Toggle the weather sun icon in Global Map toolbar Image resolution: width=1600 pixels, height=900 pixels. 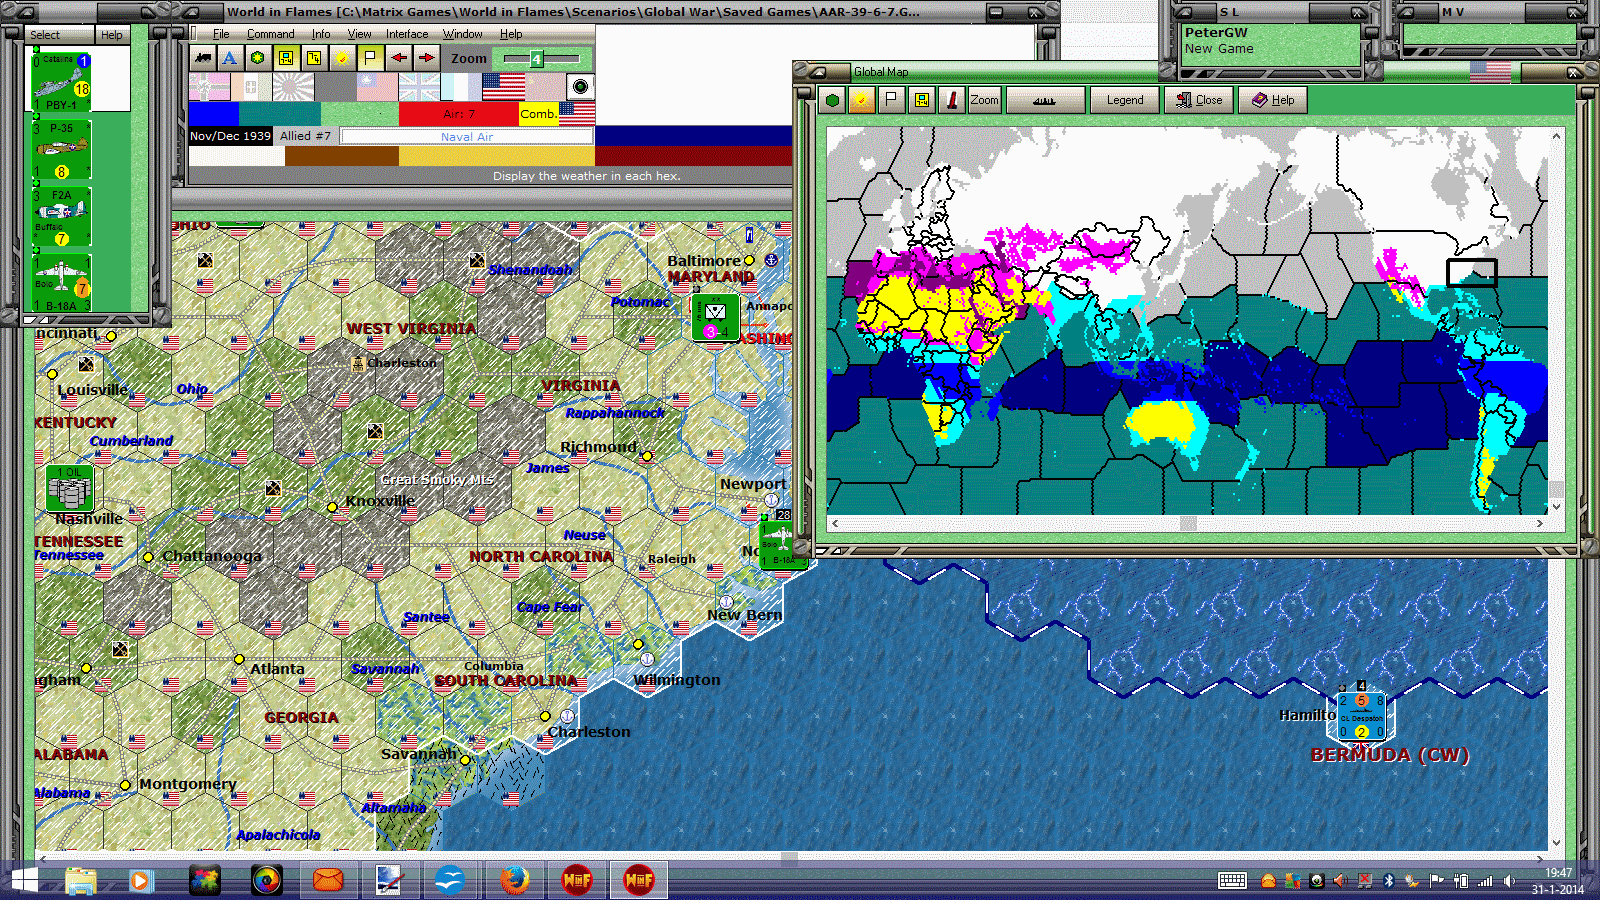(862, 100)
